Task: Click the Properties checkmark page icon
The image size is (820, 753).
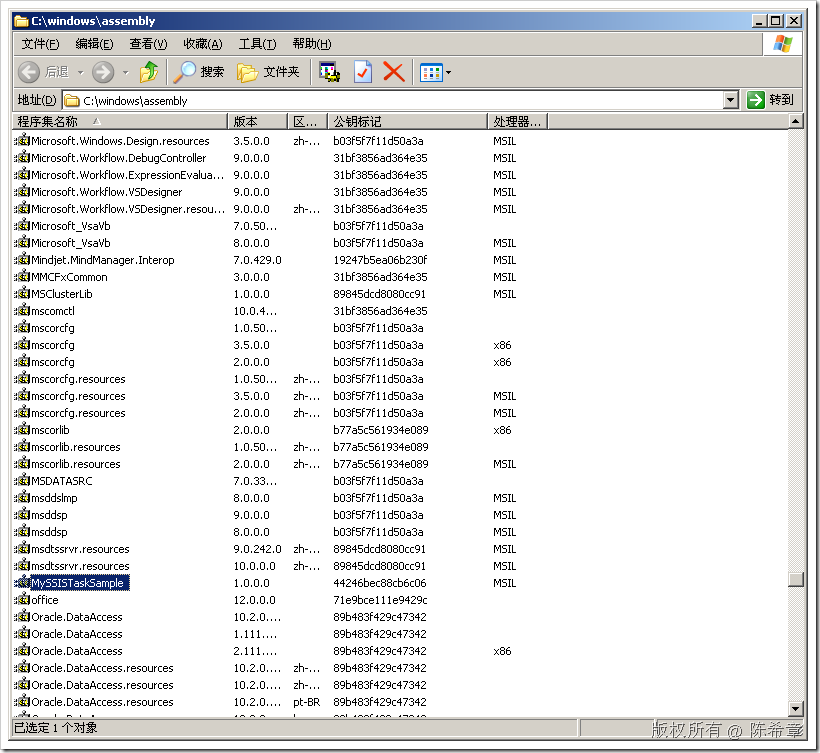Action: tap(362, 72)
